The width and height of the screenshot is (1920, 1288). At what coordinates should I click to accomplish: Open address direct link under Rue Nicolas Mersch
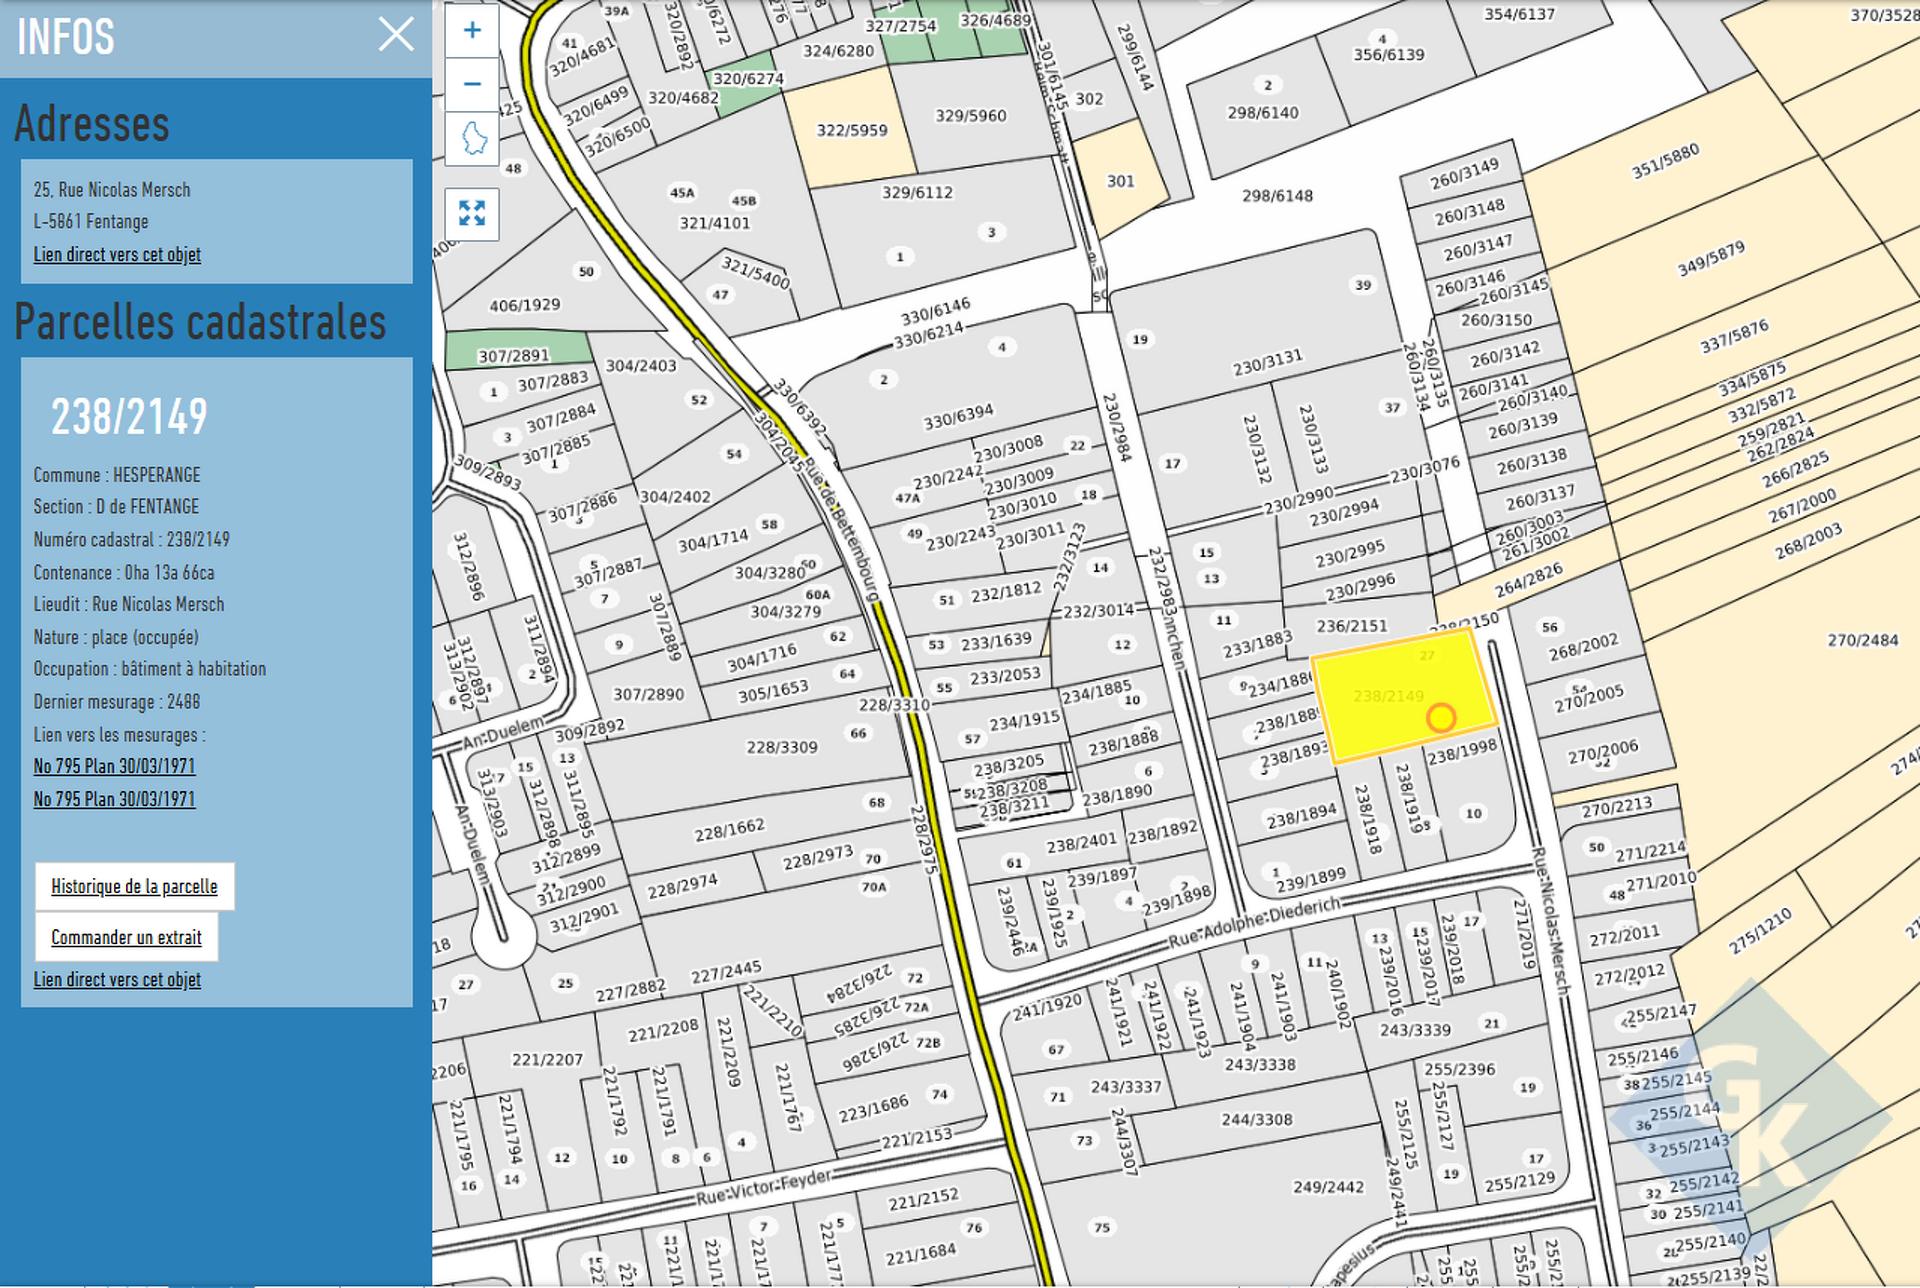(117, 254)
